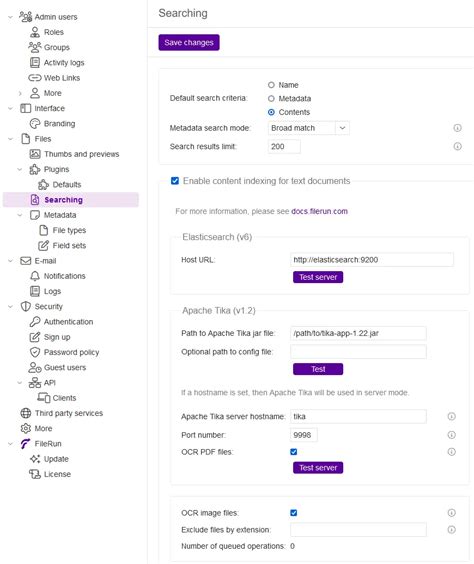The width and height of the screenshot is (474, 564).
Task: Open License under FileRun
Action: (x=57, y=474)
